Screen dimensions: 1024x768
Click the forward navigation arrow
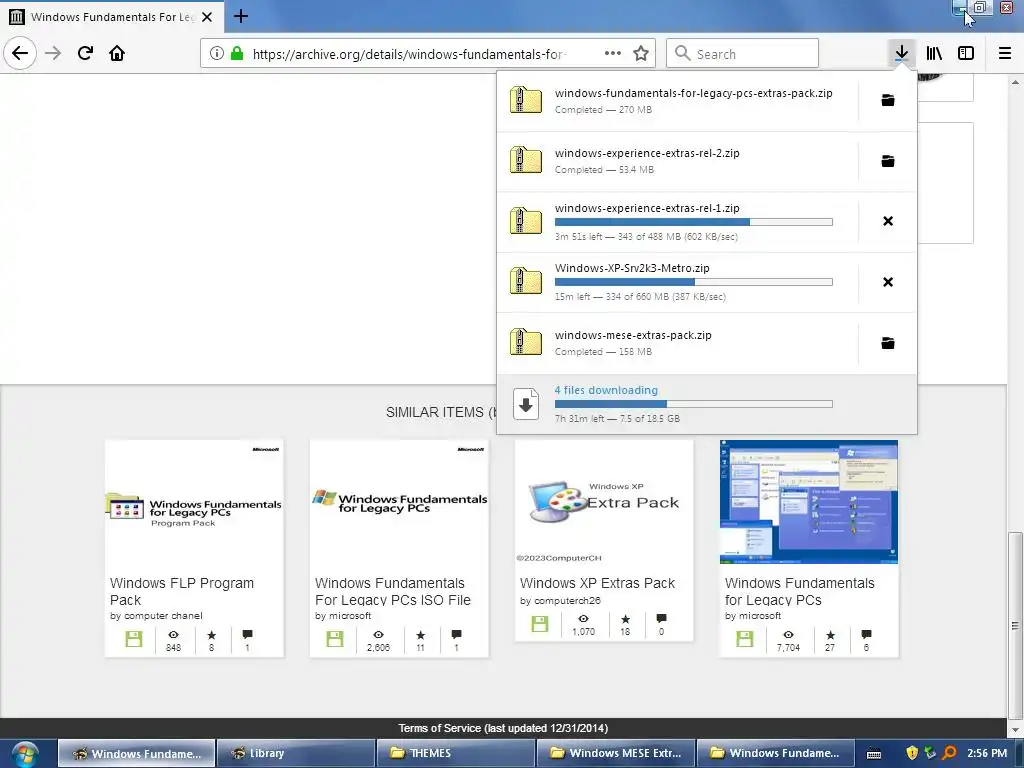click(x=53, y=53)
